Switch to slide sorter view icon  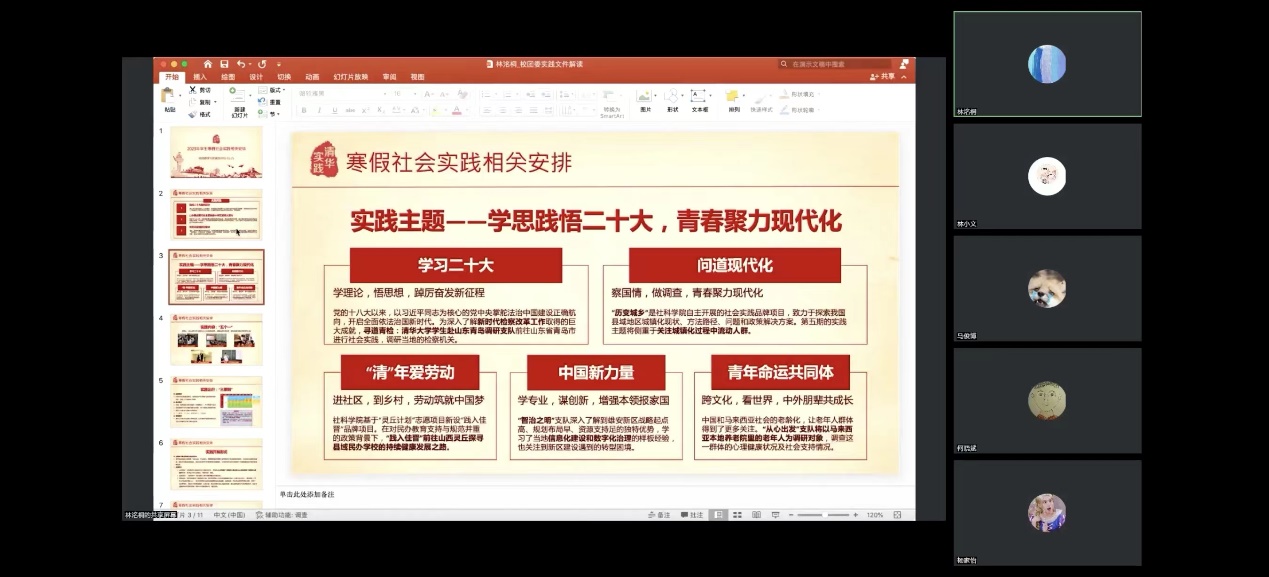pyautogui.click(x=735, y=515)
